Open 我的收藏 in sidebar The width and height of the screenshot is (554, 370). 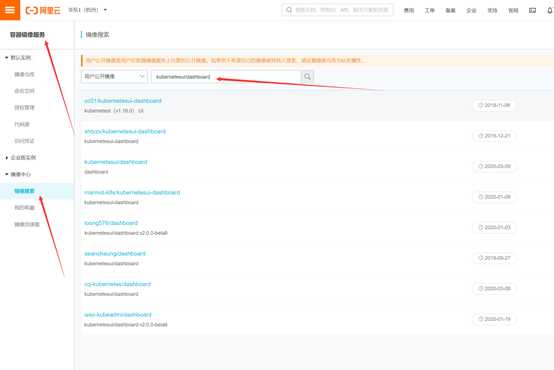pos(24,208)
